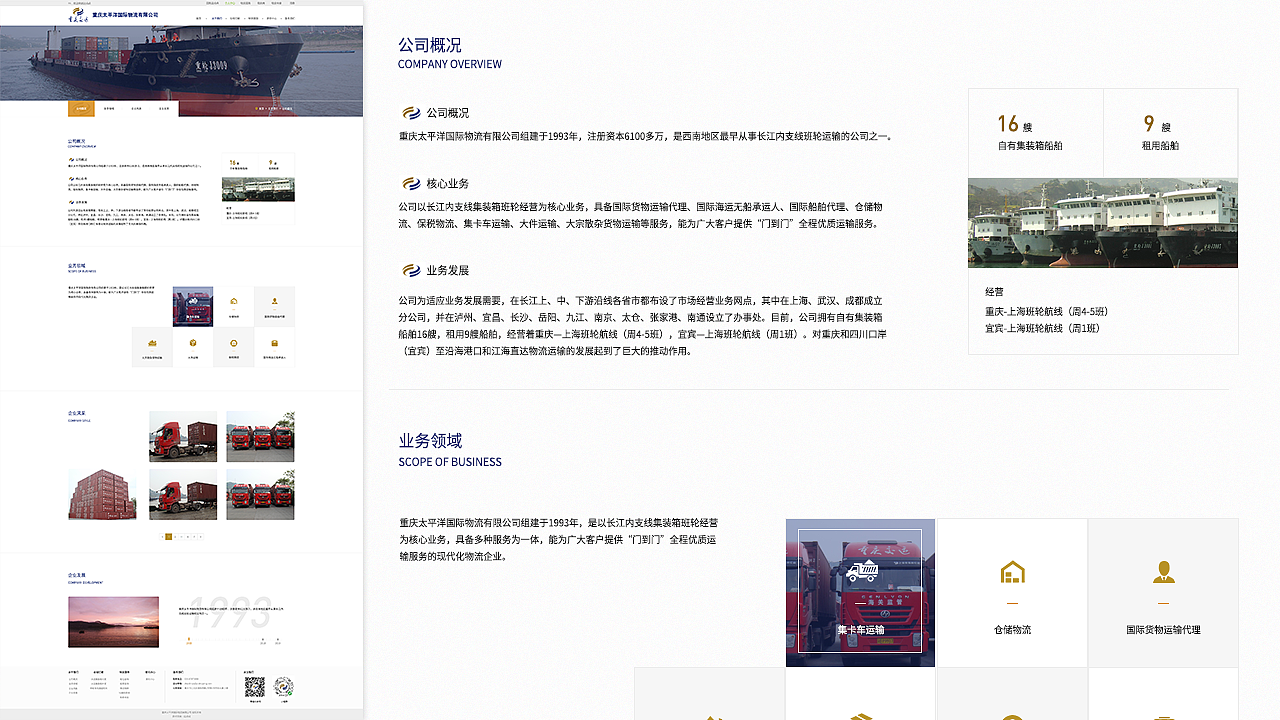Click the person icon above 国际货物运输代理
Screen dimensions: 1280x720
coord(1163,572)
